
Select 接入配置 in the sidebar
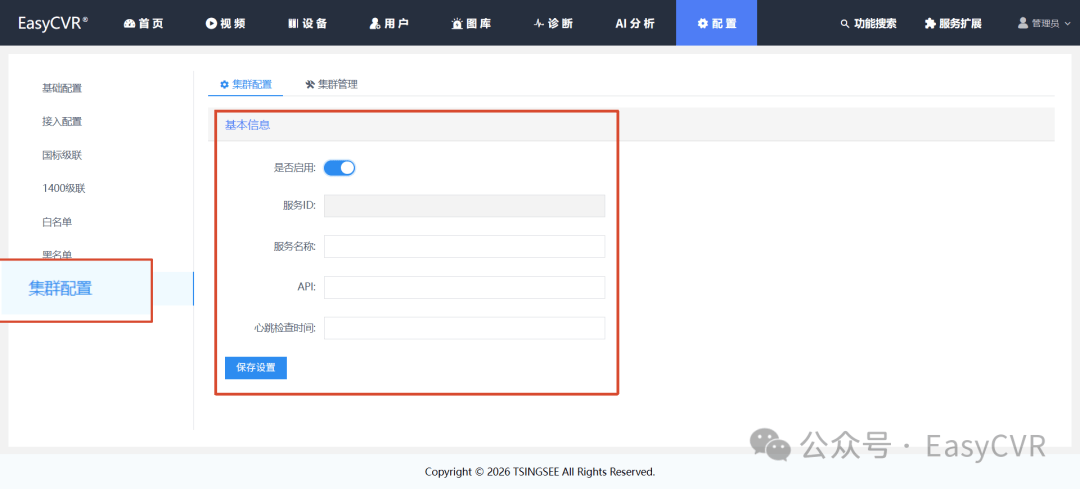(x=62, y=122)
